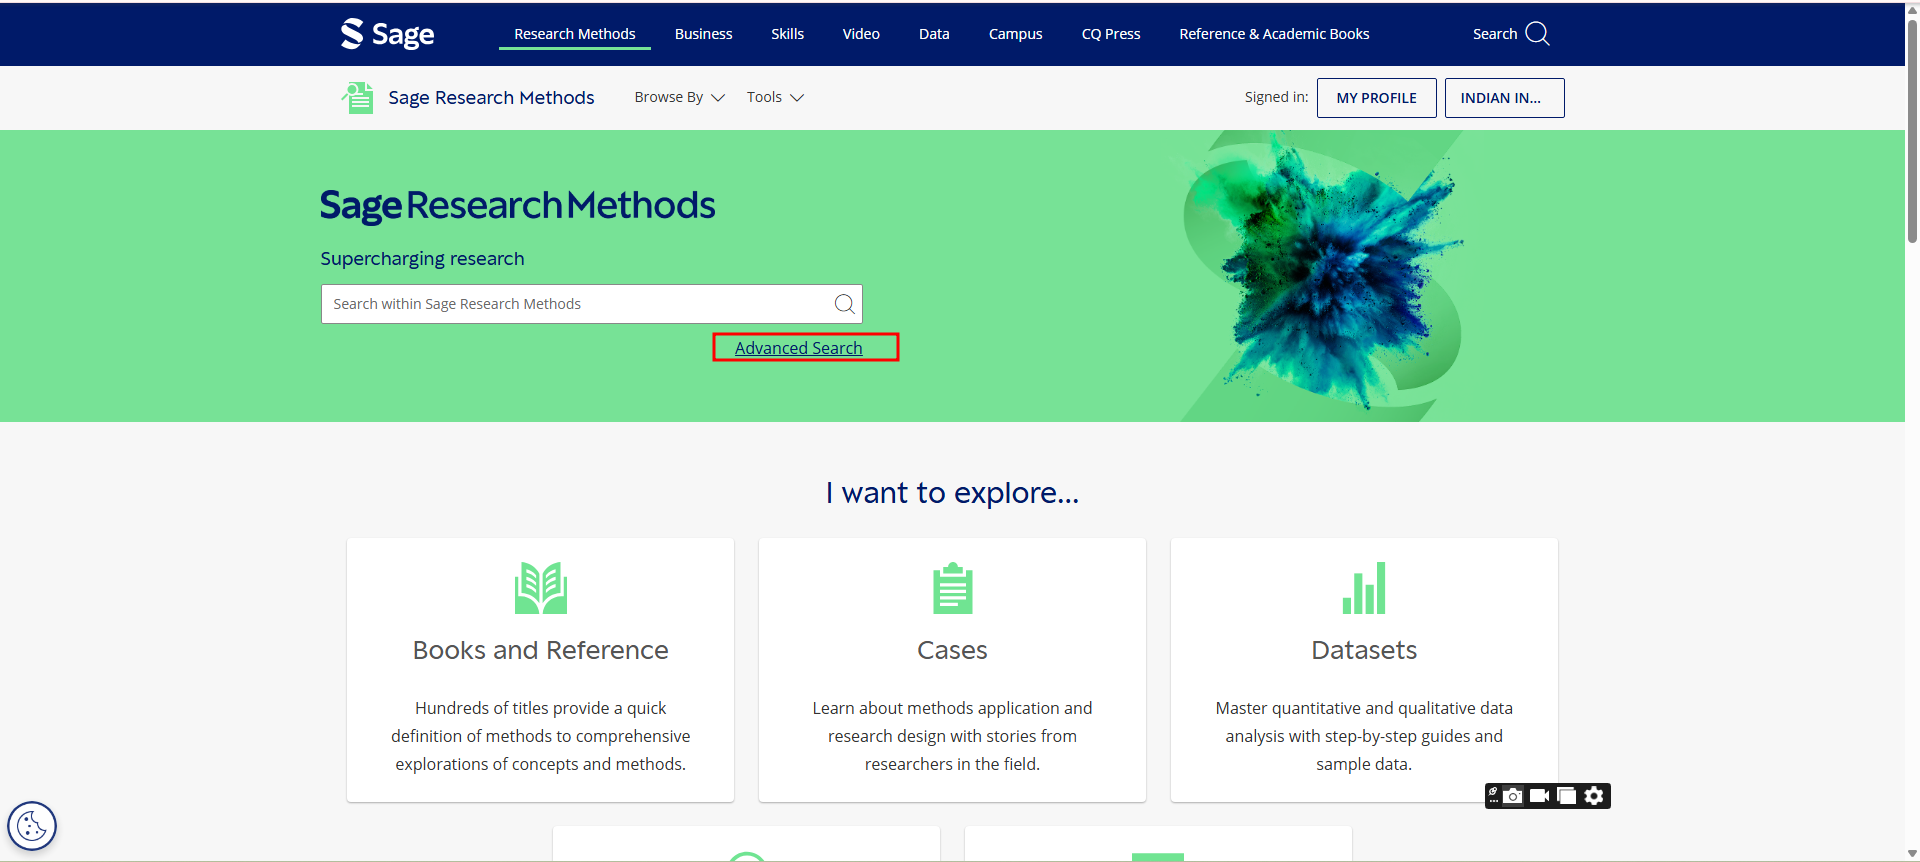Click the Search within Sage Research Methods field
Viewport: 1920px width, 862px height.
point(575,304)
